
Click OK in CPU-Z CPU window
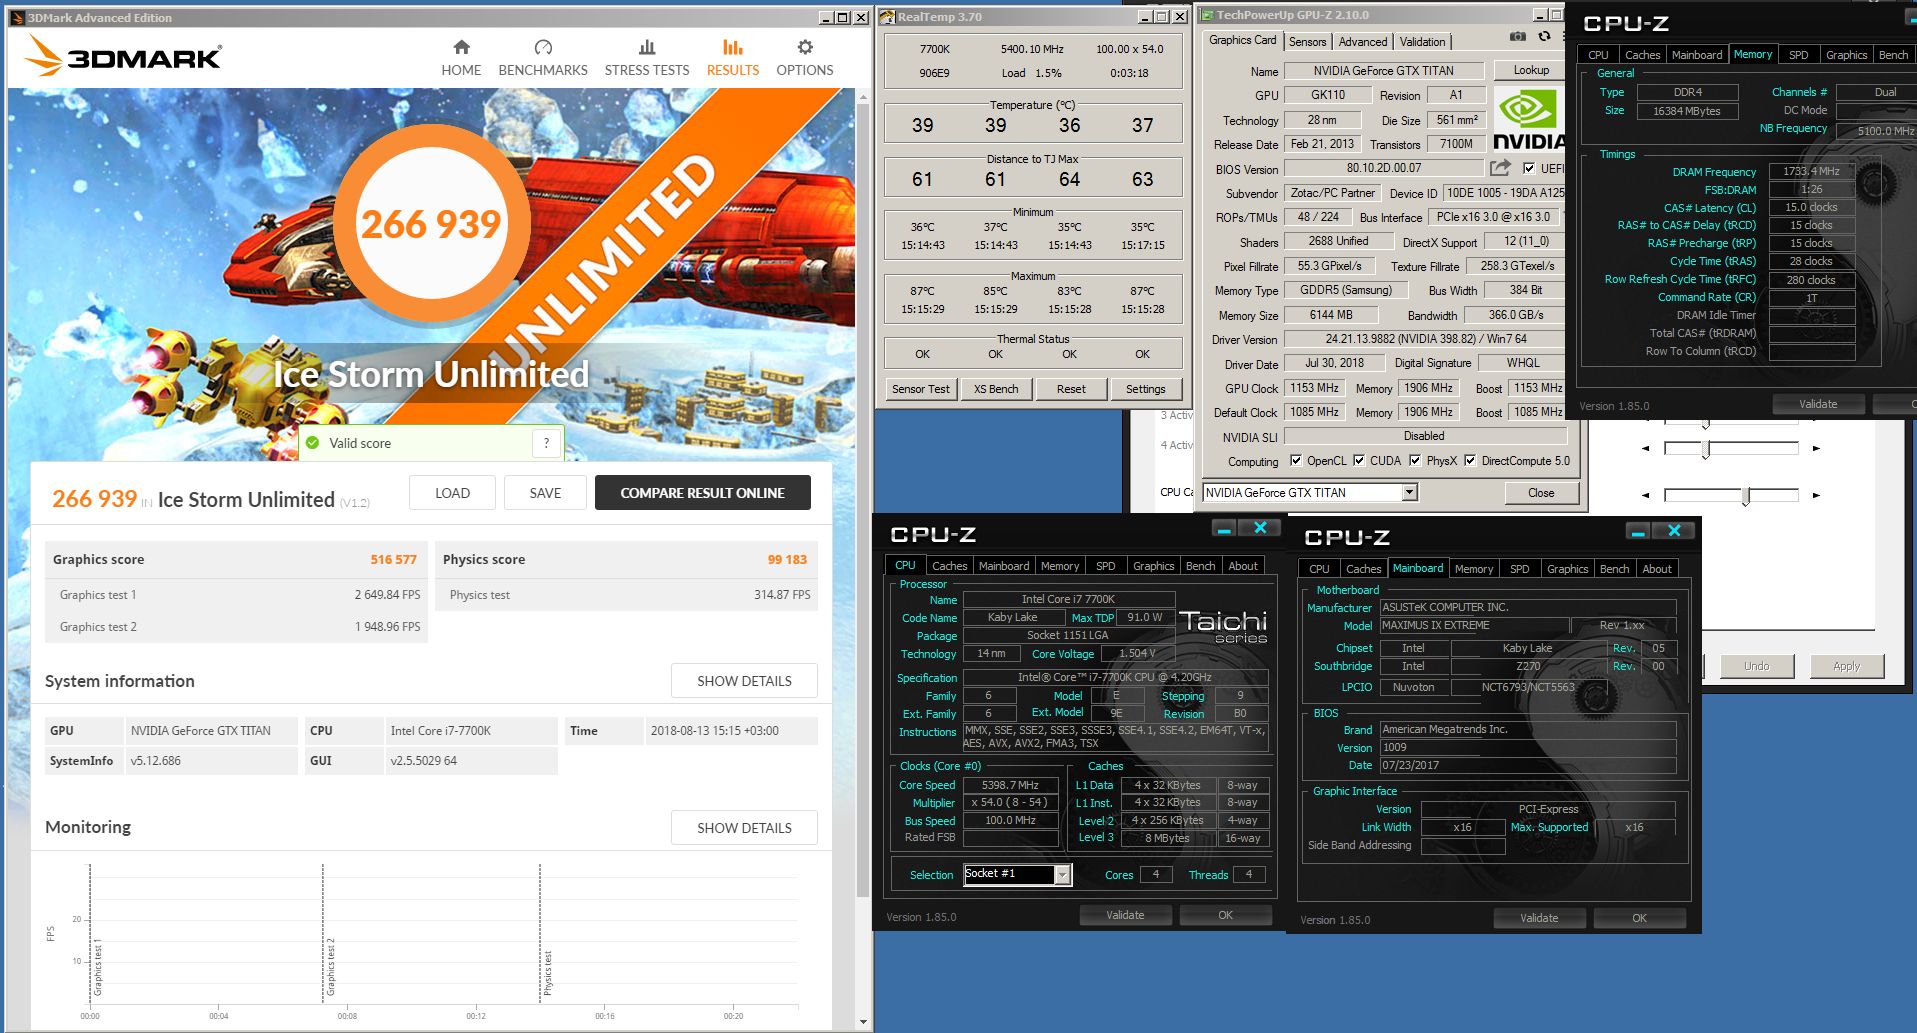coord(1225,915)
